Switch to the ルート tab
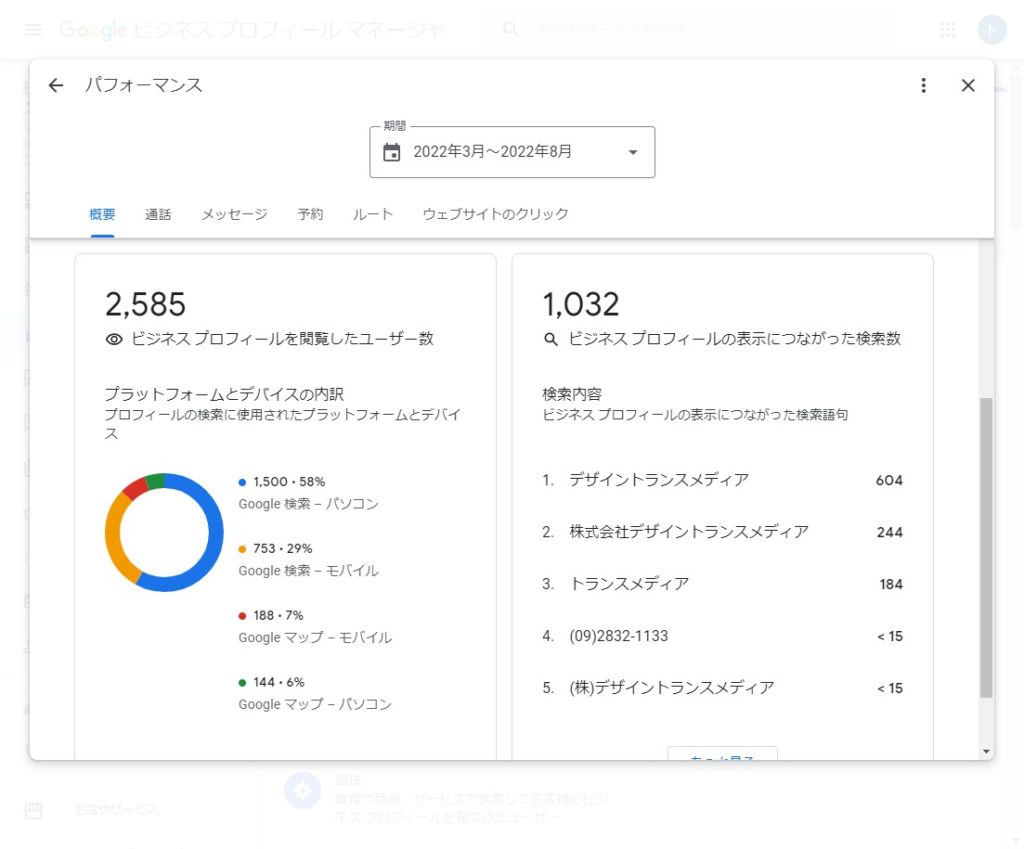Viewport: 1024px width, 849px height. [x=373, y=214]
